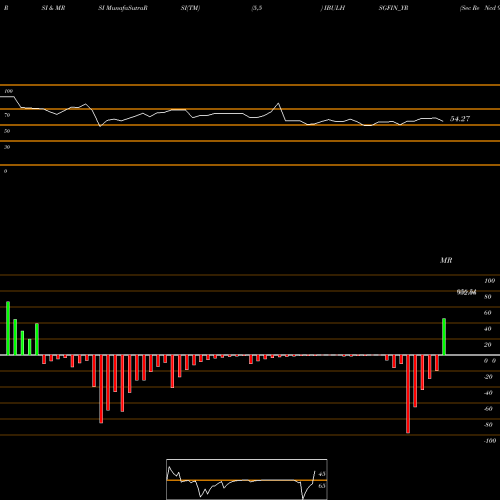
Task: Click the MR axis label -100
Action: [x=490, y=441]
